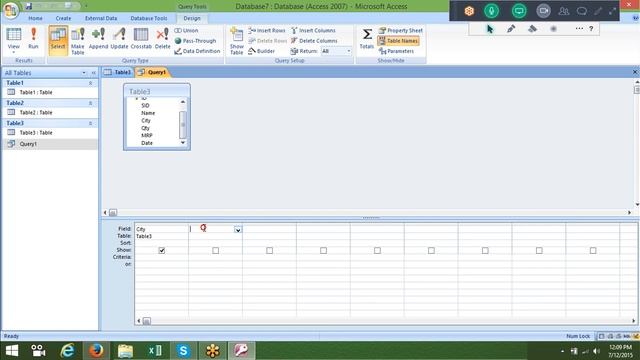Viewport: 640px width, 360px height.
Task: Select the Name field in Table3 list
Action: 148,113
